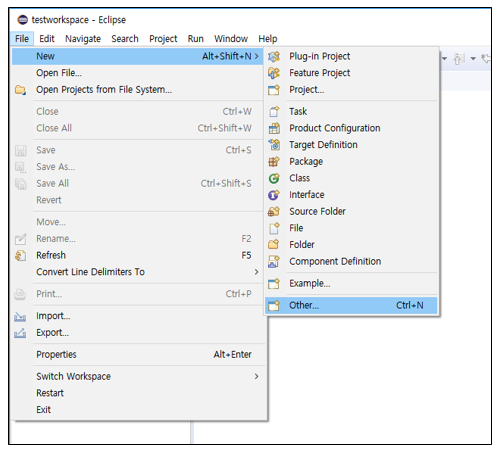498x452 pixels.
Task: Open the Project menu in menu bar
Action: [163, 39]
